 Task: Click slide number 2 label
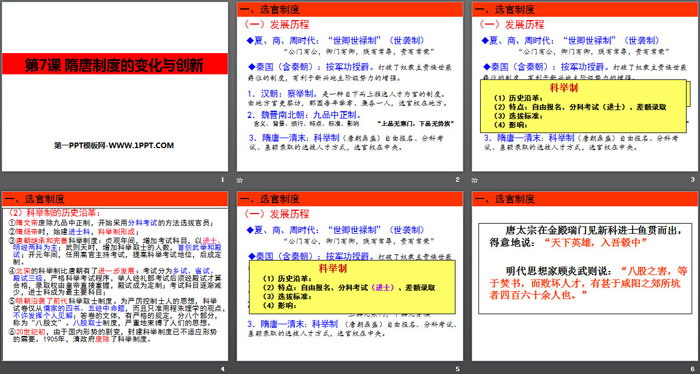(457, 179)
